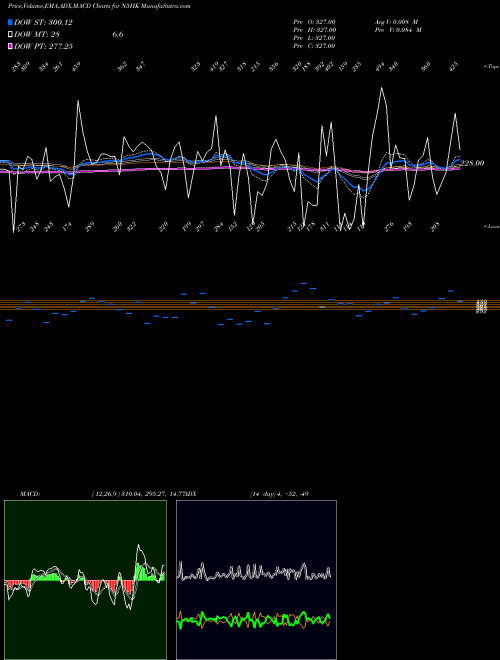Click the blue DOW ST legend swatch
The width and height of the screenshot is (500, 660).
(x=11, y=22)
